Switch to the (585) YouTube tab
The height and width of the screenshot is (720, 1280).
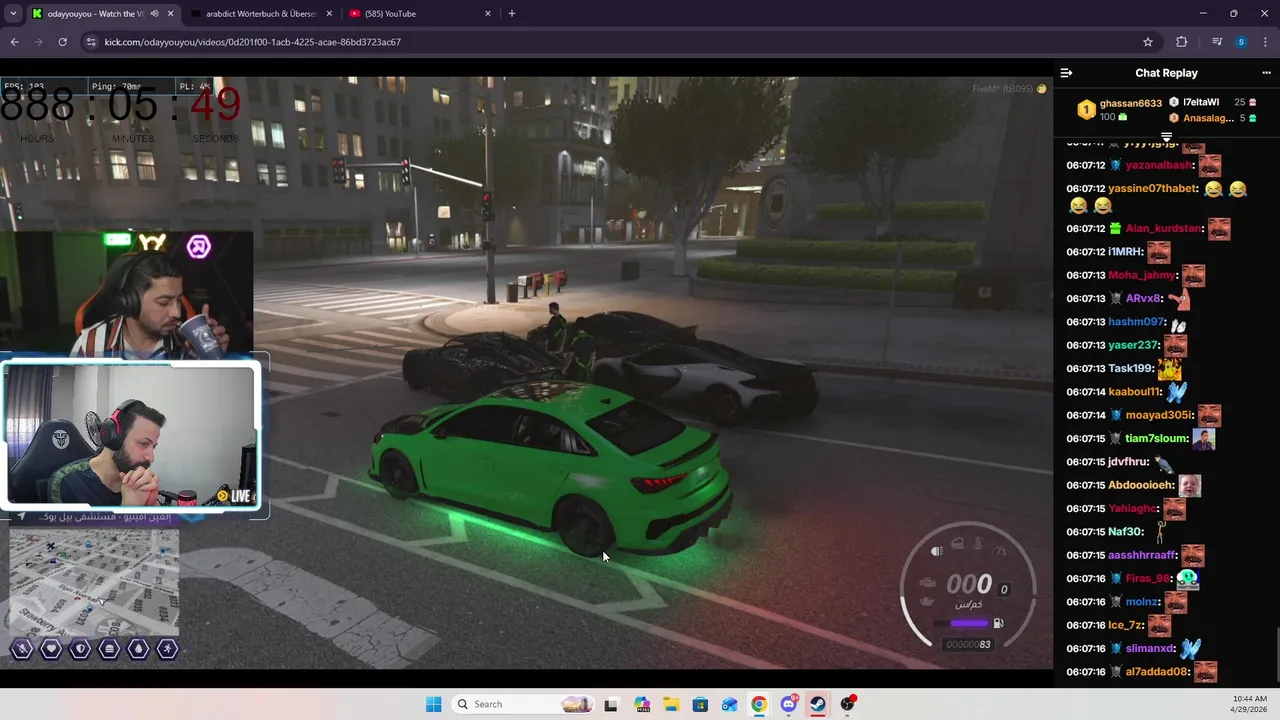pos(420,13)
